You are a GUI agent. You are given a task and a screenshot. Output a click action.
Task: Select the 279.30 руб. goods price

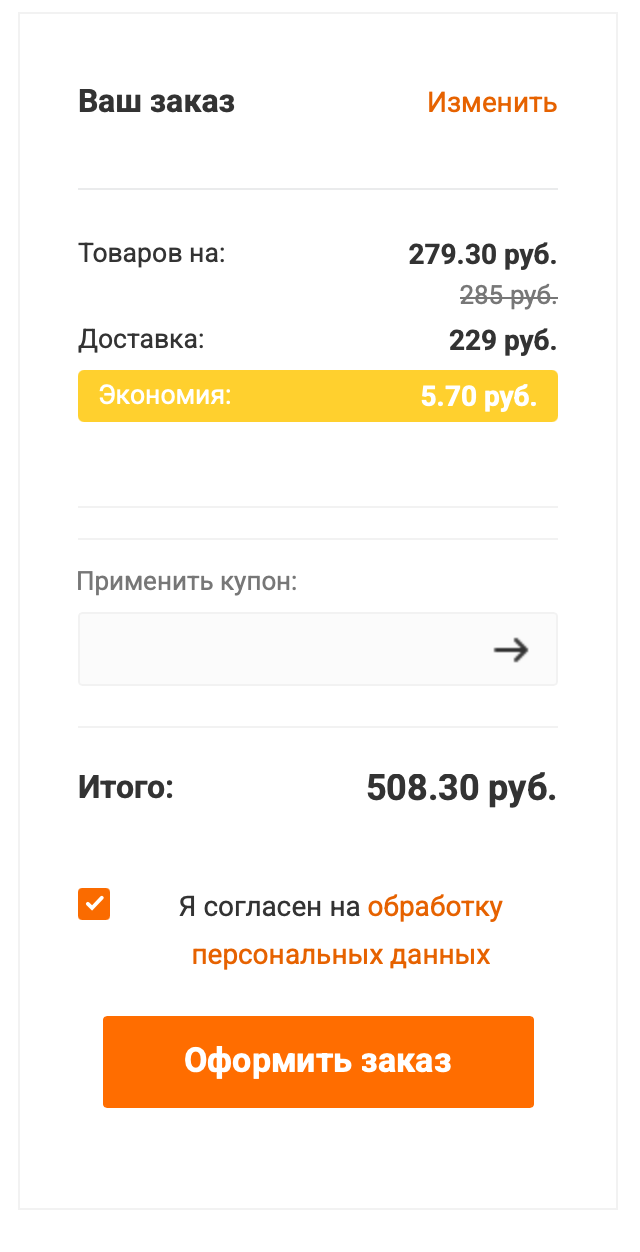482,255
